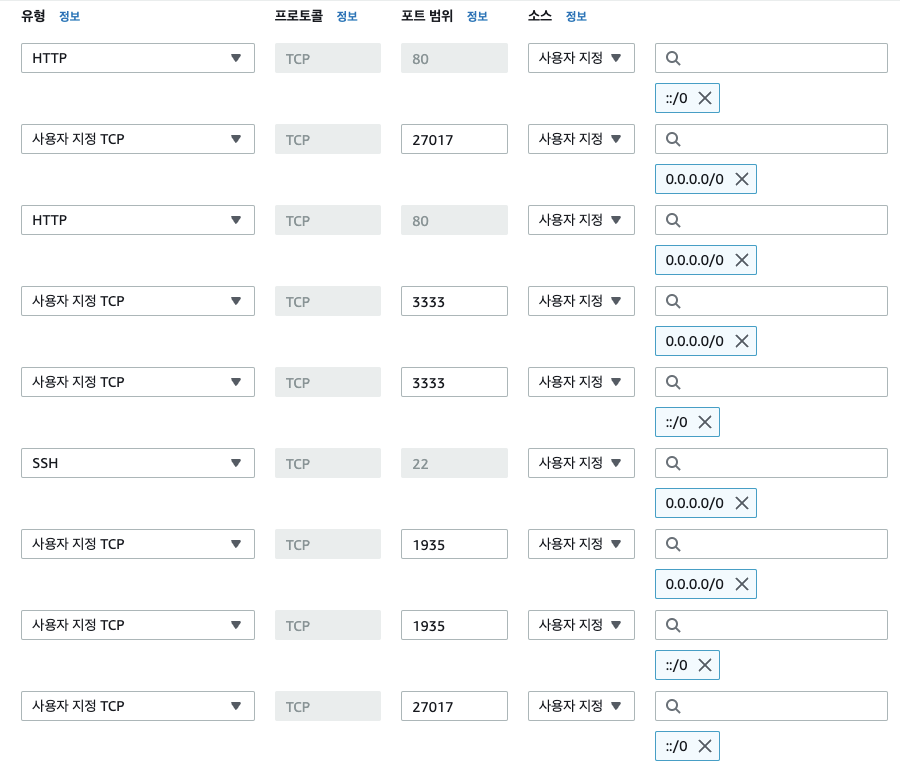
Task: Click port field 27017 of ::/0 rule
Action: pos(454,706)
